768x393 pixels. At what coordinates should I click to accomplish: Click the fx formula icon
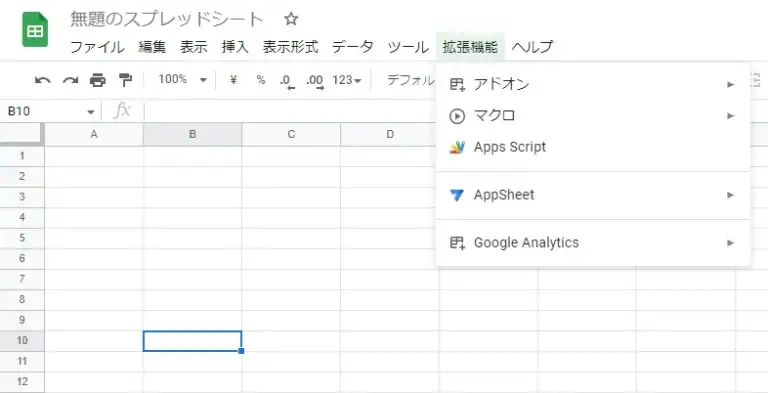click(122, 111)
